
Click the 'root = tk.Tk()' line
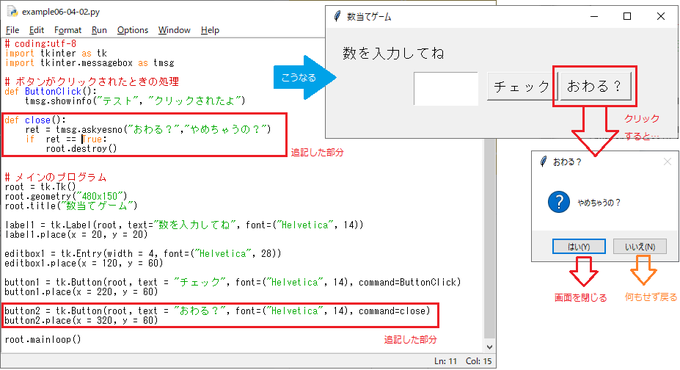click(x=40, y=187)
